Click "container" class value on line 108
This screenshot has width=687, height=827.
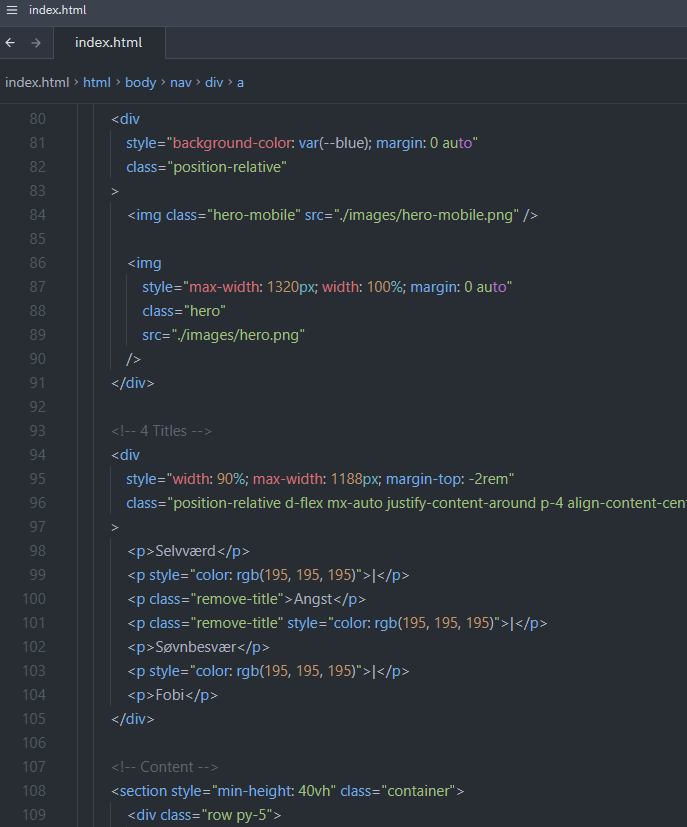click(419, 791)
